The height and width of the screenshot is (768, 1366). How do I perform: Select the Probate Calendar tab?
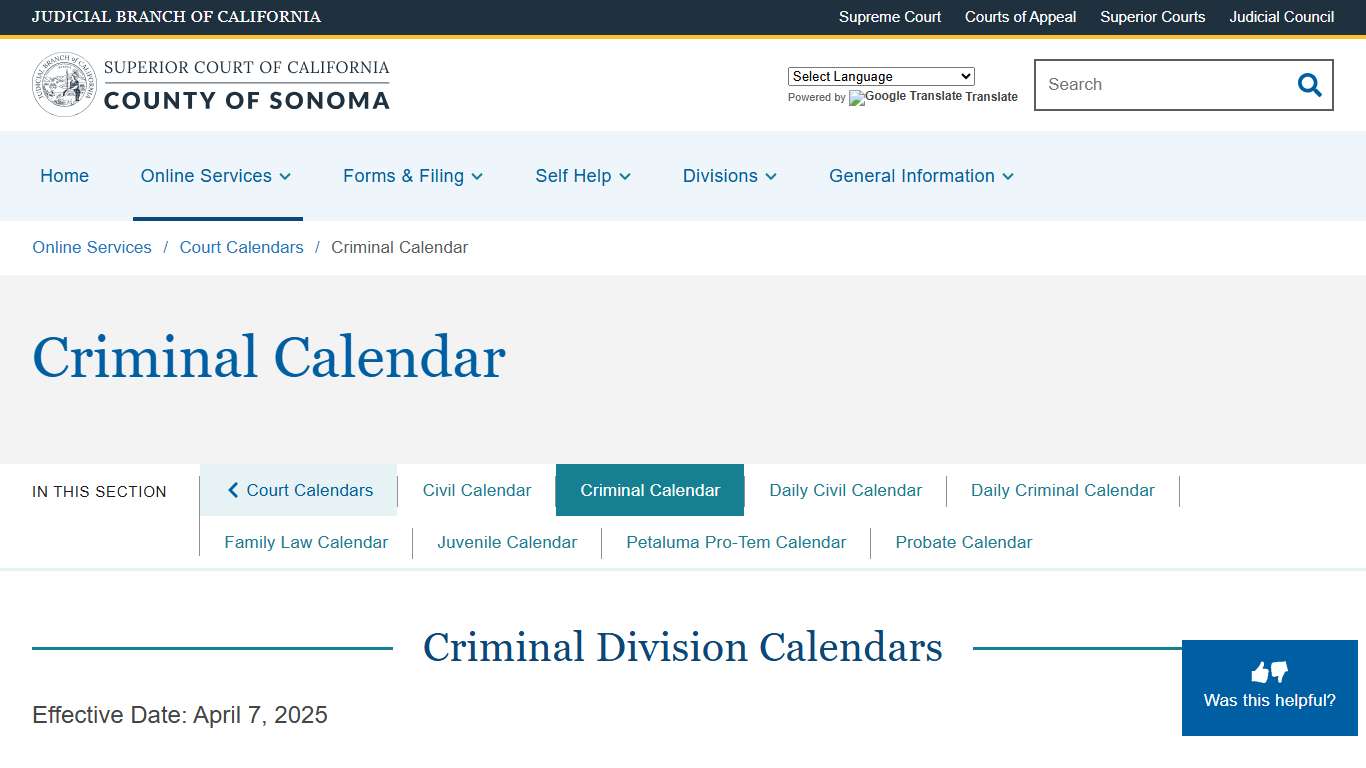(963, 542)
